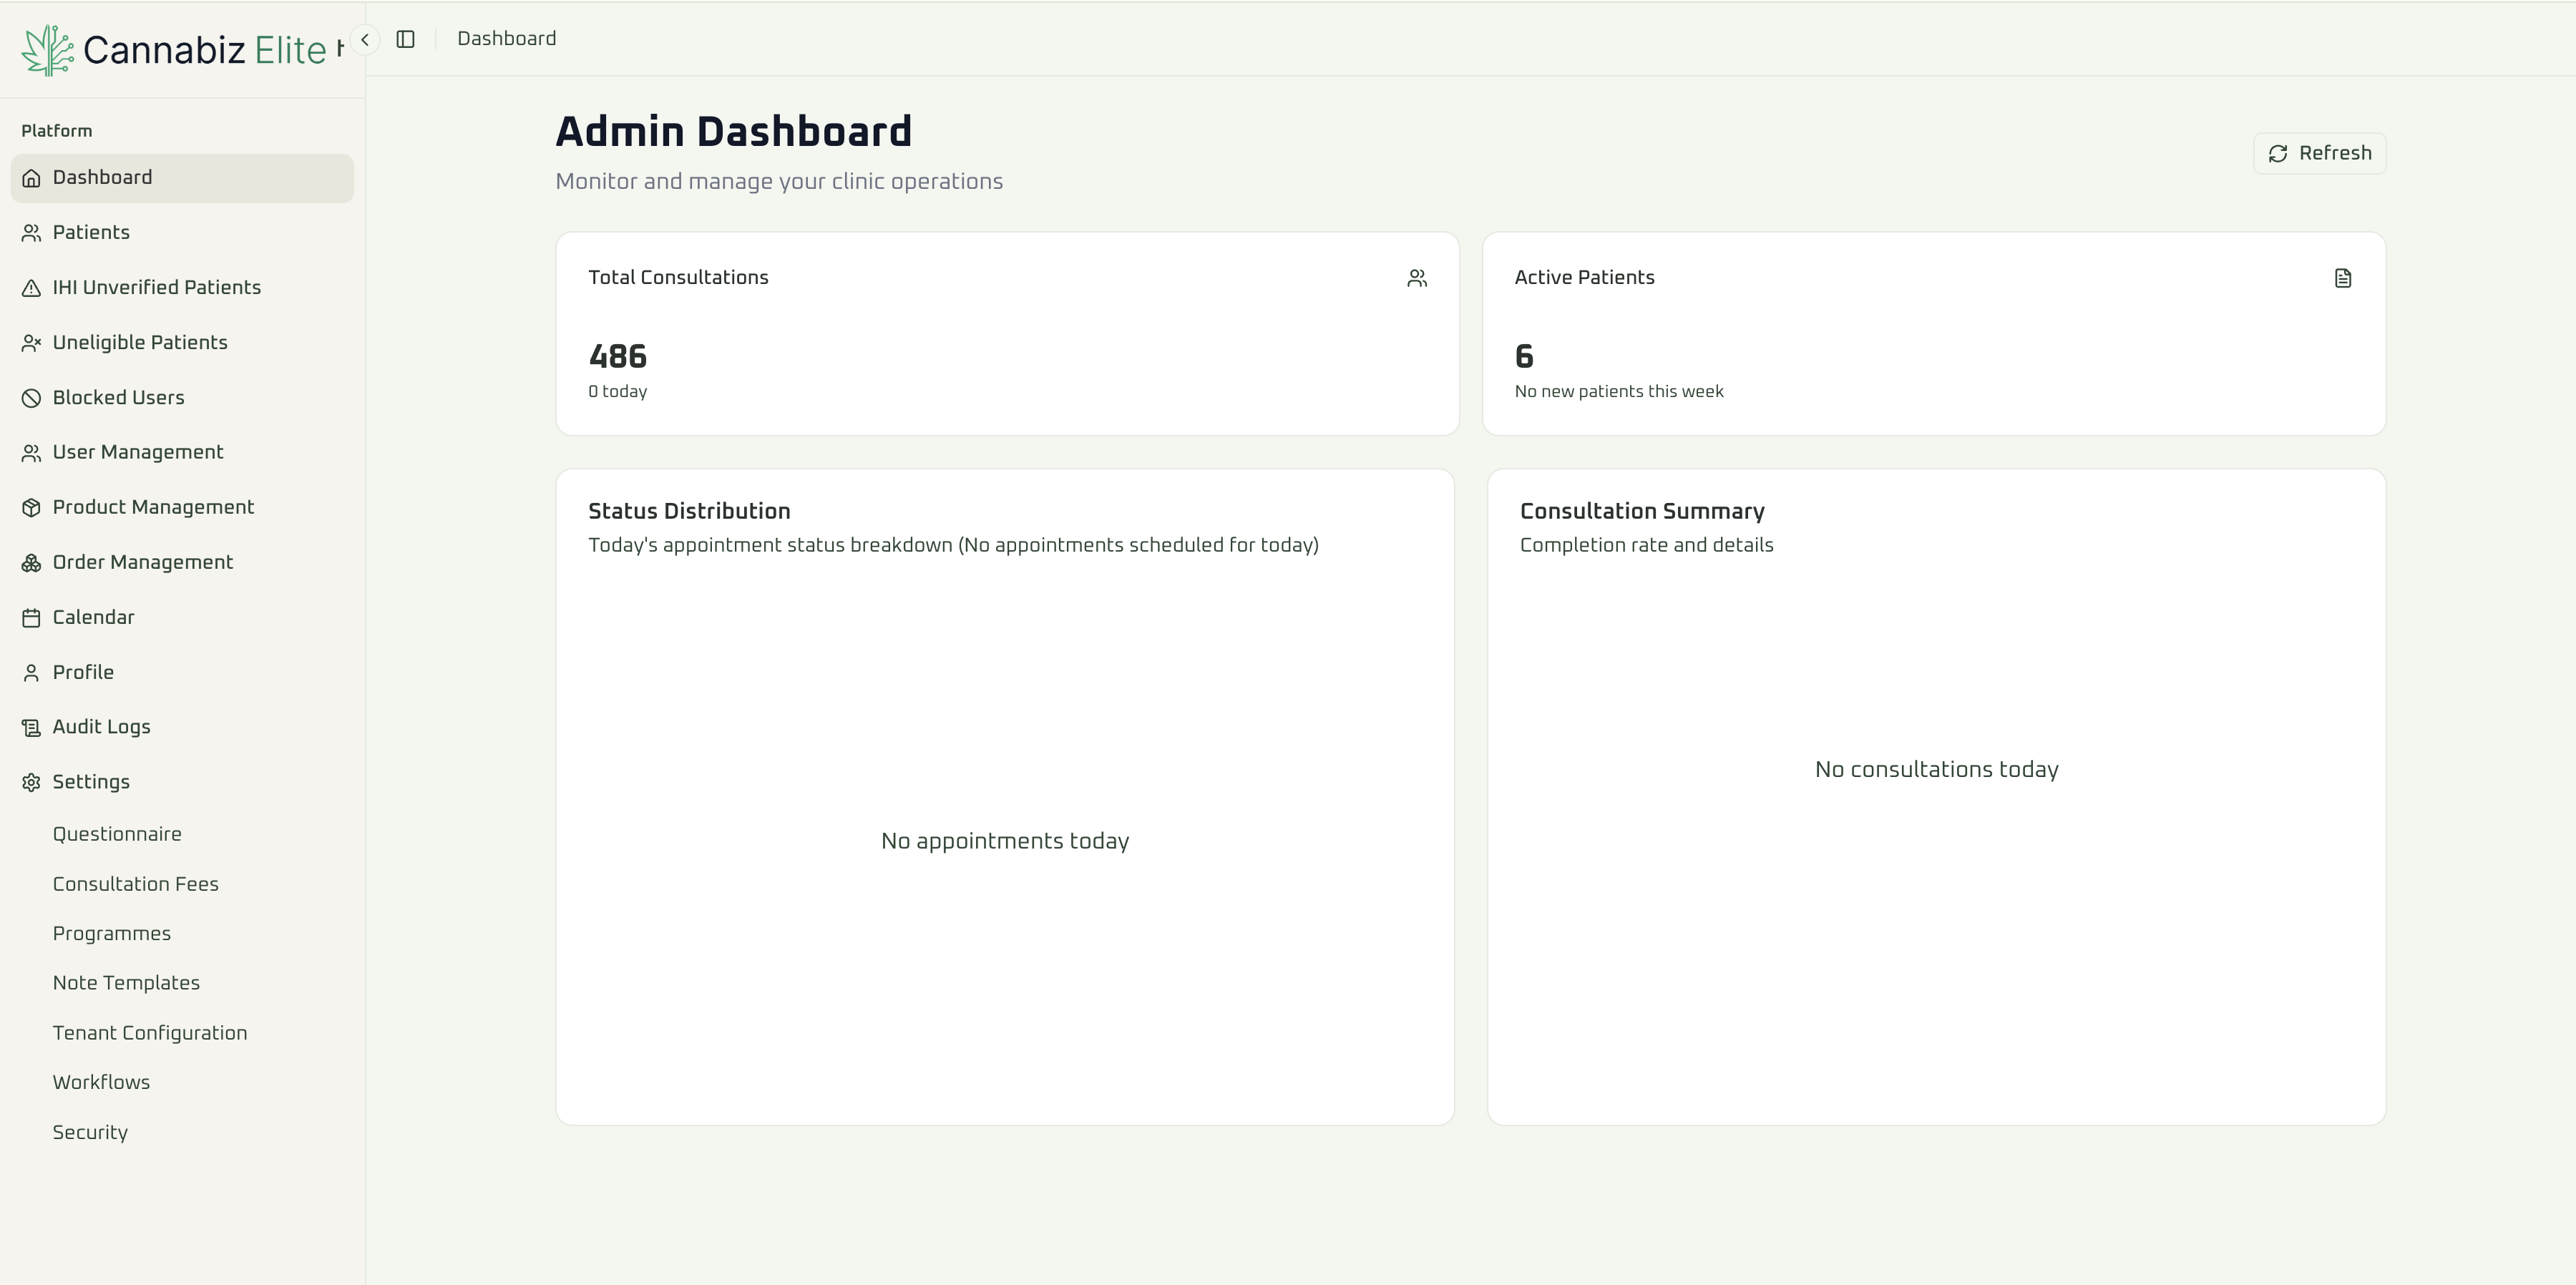Screen dimensions: 2576x1285
Task: Click the document icon on Active Patients card
Action: point(2343,278)
